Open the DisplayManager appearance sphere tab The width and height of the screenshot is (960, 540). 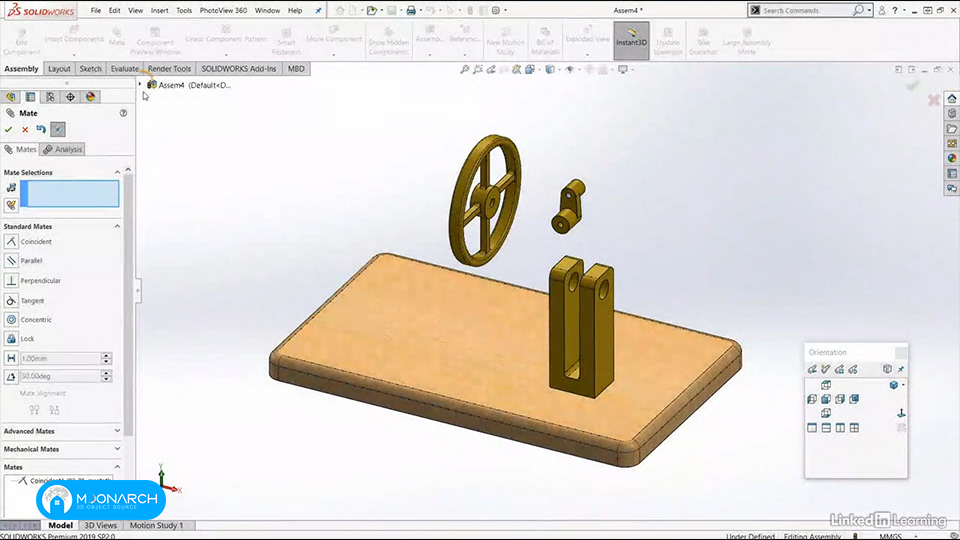click(90, 97)
